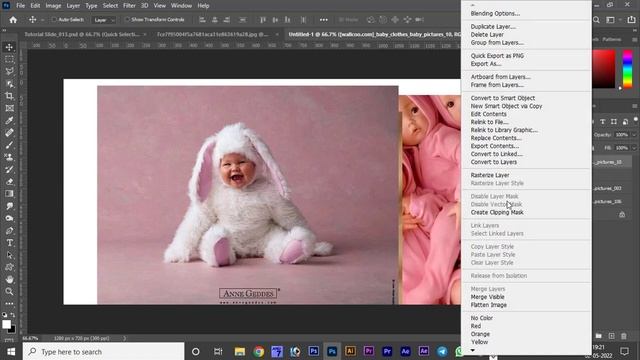Open the Auto-Select Layer dropdown
The height and width of the screenshot is (360, 640).
pos(104,20)
